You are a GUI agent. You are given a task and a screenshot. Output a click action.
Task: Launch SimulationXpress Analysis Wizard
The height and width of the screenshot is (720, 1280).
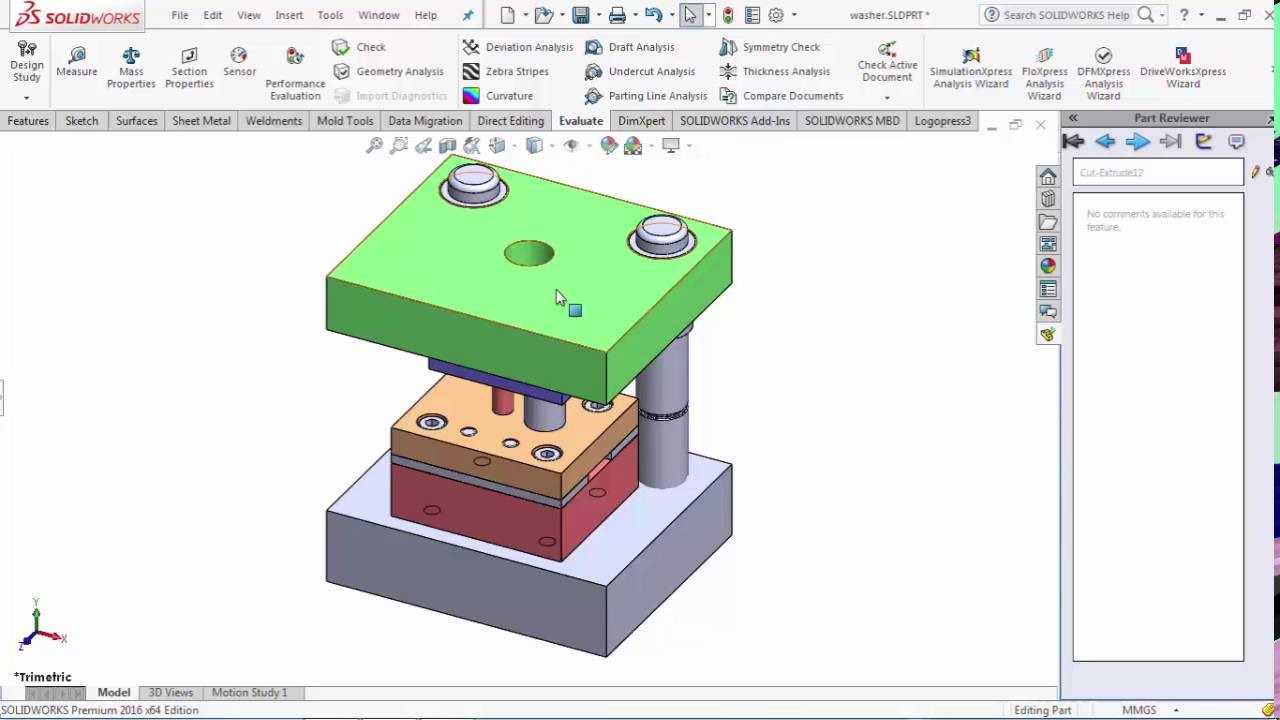pos(970,67)
